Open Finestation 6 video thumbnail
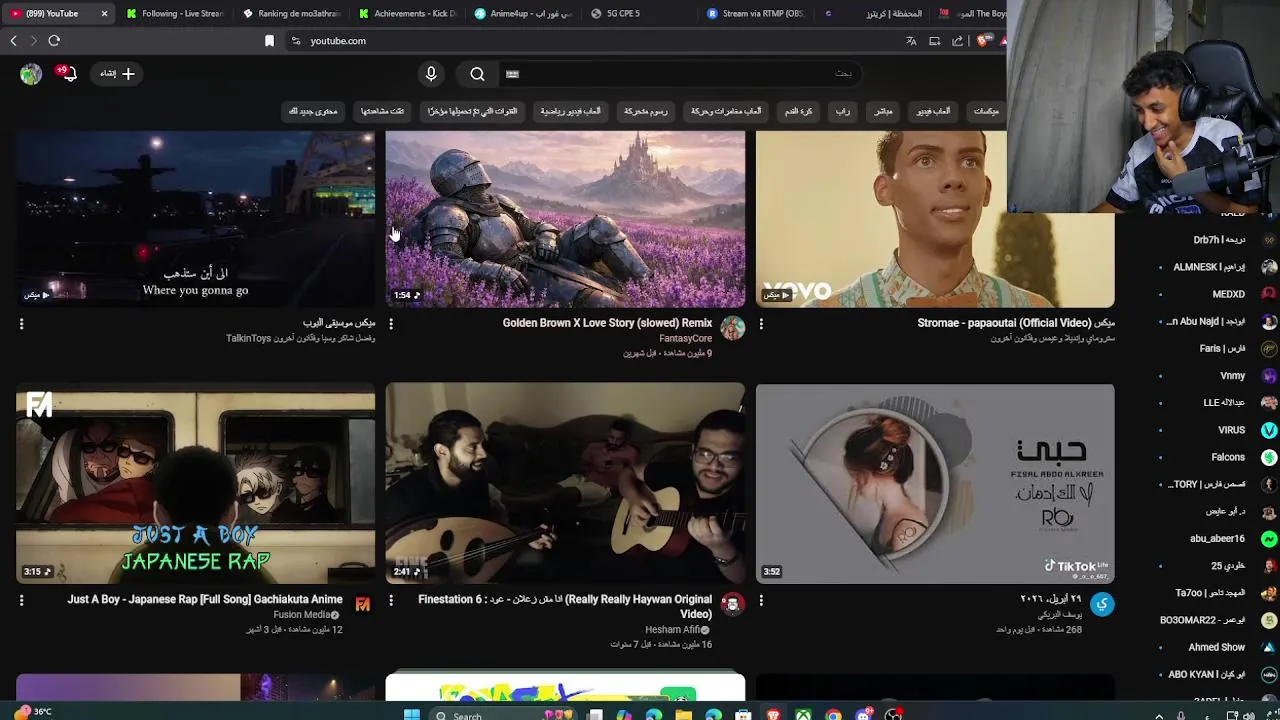The image size is (1280, 720). [565, 483]
